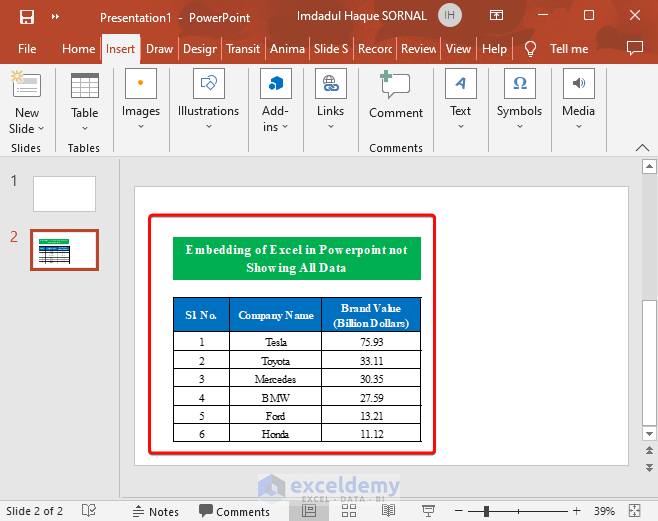Viewport: 658px width, 521px height.
Task: Go to next slide double-arrow button
Action: tap(649, 467)
